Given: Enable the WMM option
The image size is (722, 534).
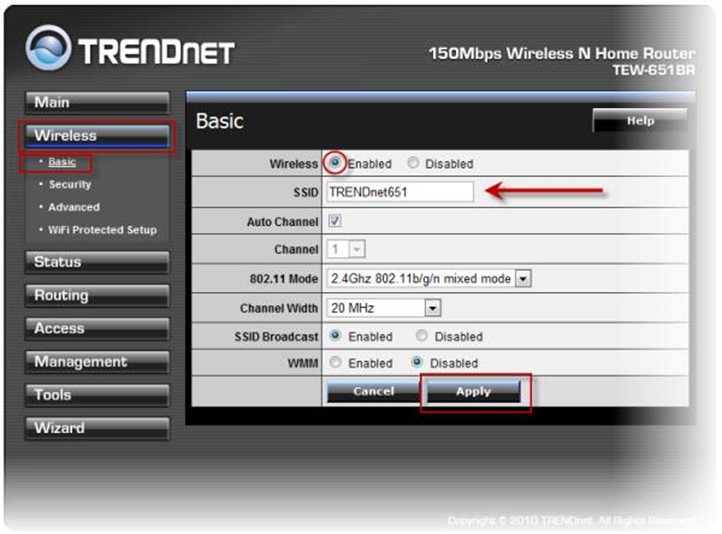Looking at the screenshot, I should (x=335, y=362).
